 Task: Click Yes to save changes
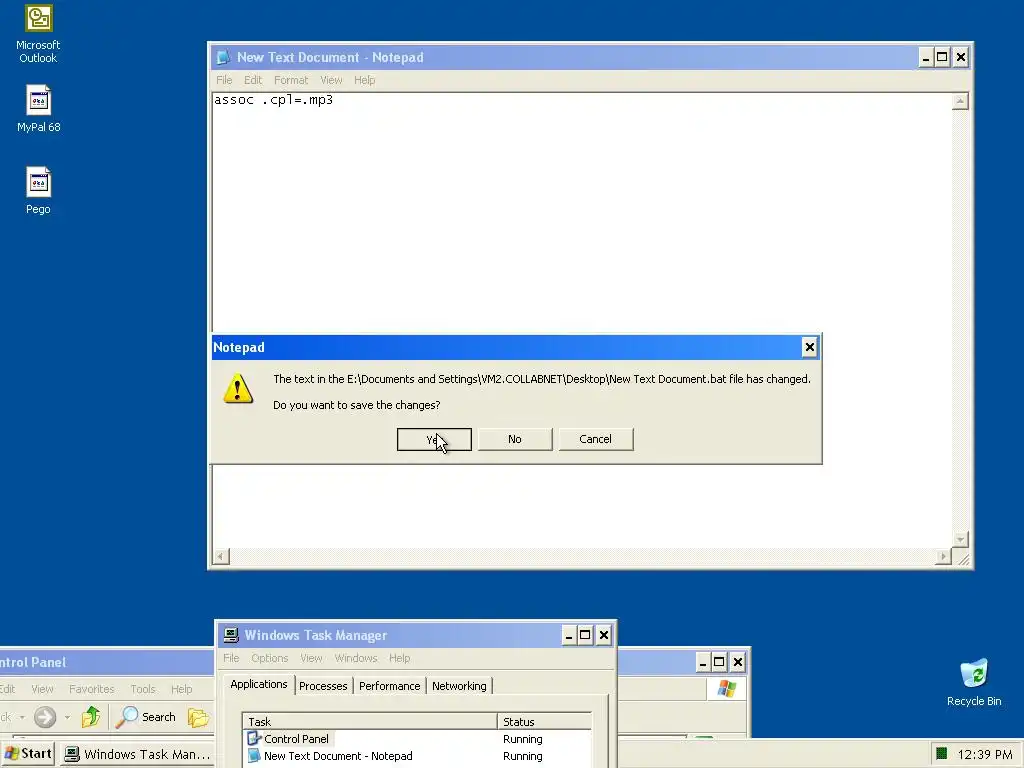[x=434, y=439]
